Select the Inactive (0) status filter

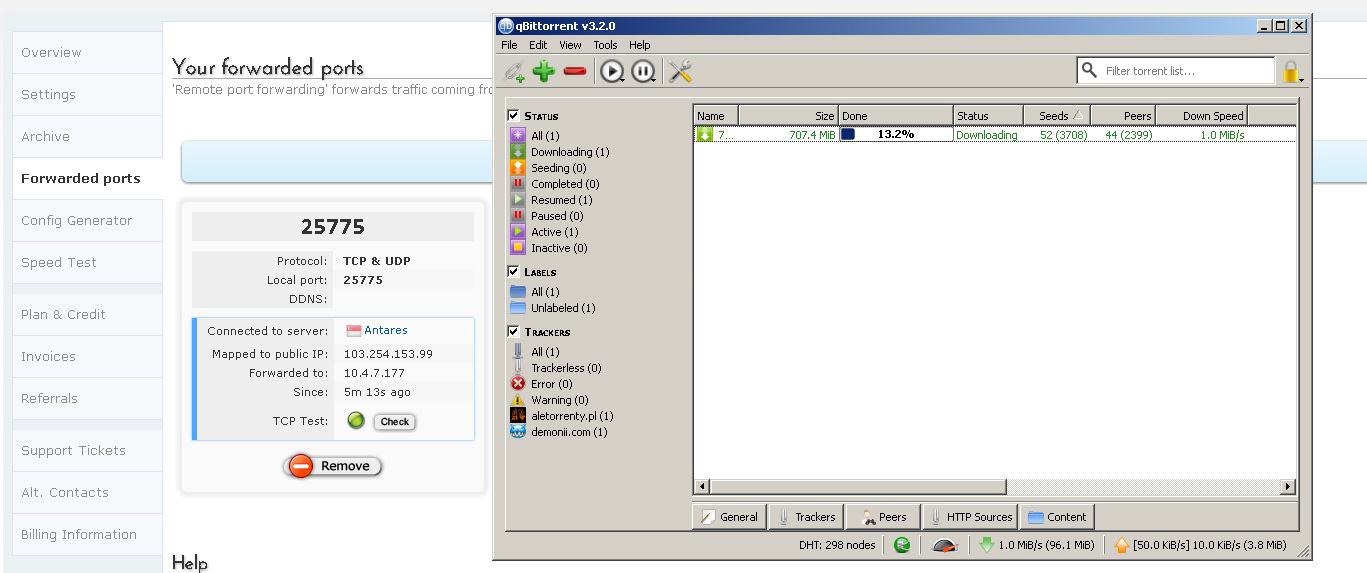coord(559,248)
